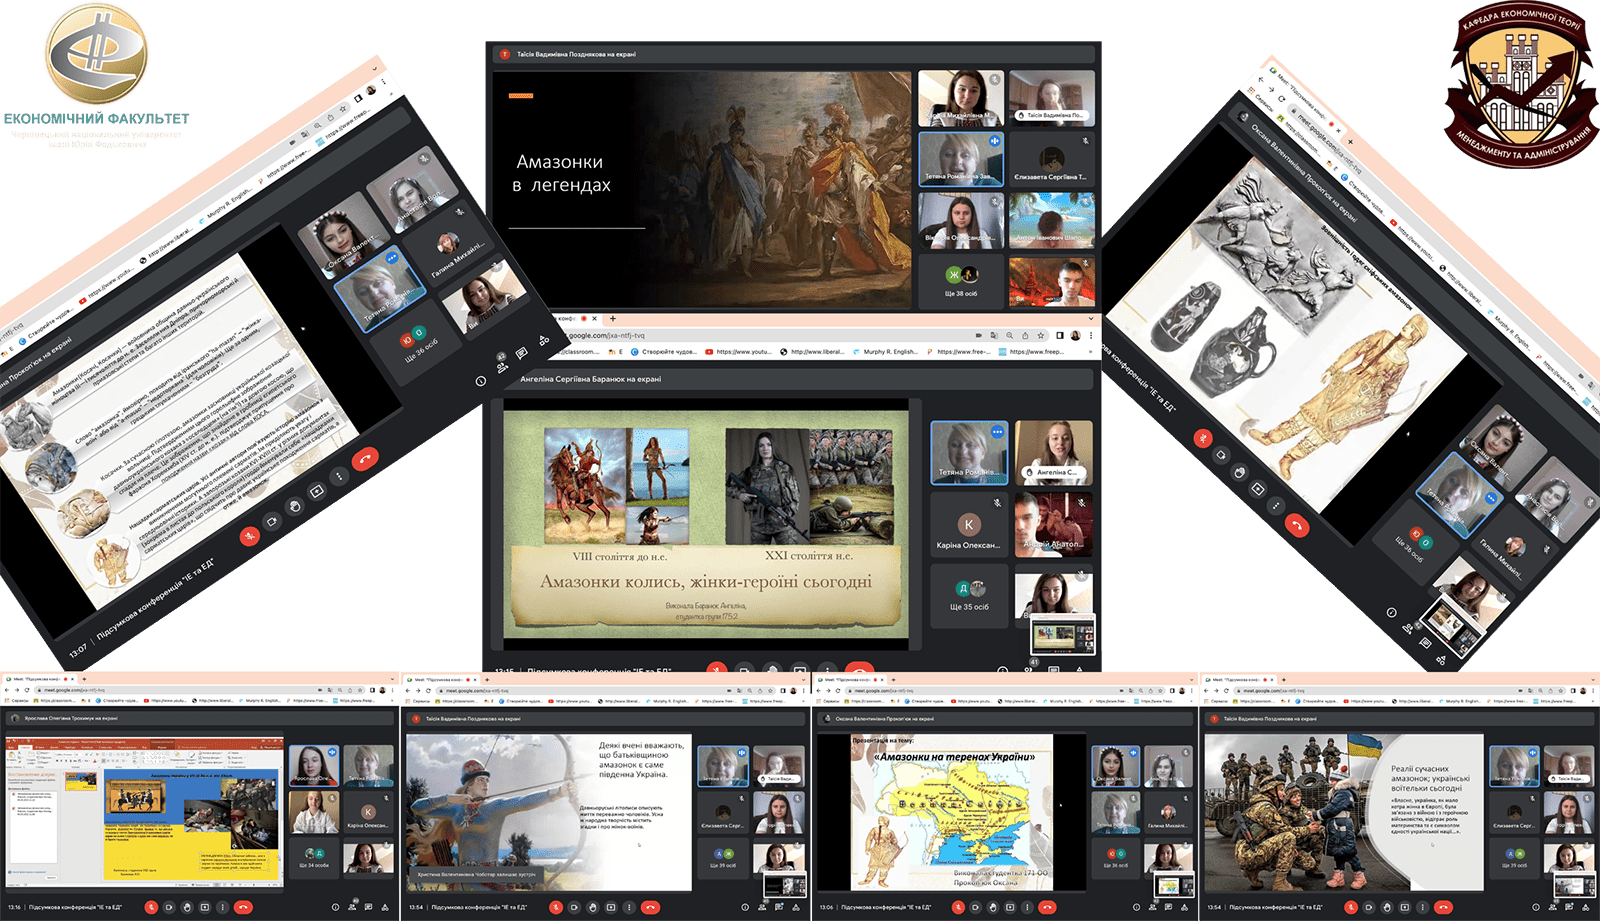Open chat in the Ярослава Трохимчук screen window
Screen dimensions: 1600x921
[x=369, y=907]
